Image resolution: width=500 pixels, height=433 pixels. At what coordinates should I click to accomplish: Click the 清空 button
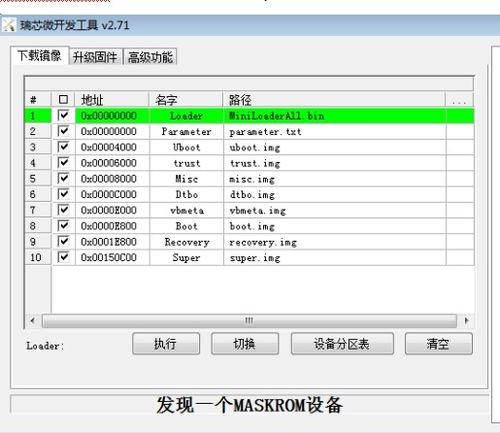[x=439, y=344]
